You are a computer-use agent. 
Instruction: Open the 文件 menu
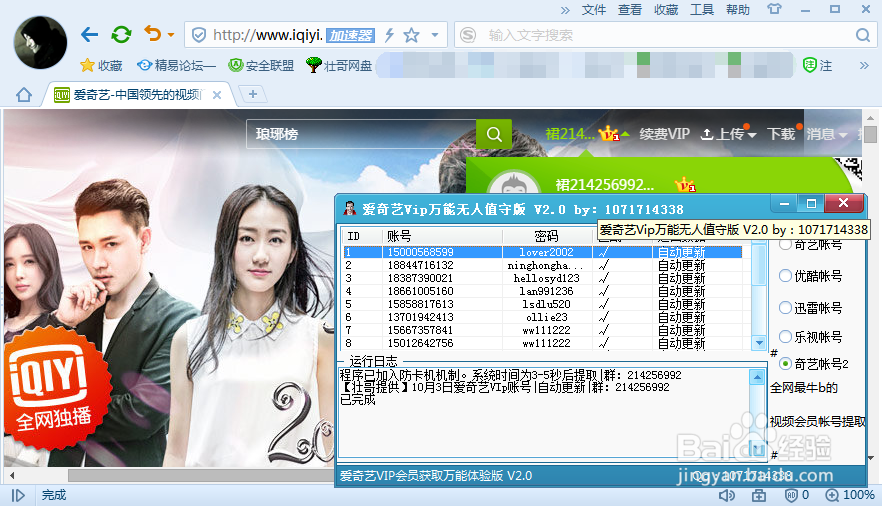pyautogui.click(x=593, y=10)
